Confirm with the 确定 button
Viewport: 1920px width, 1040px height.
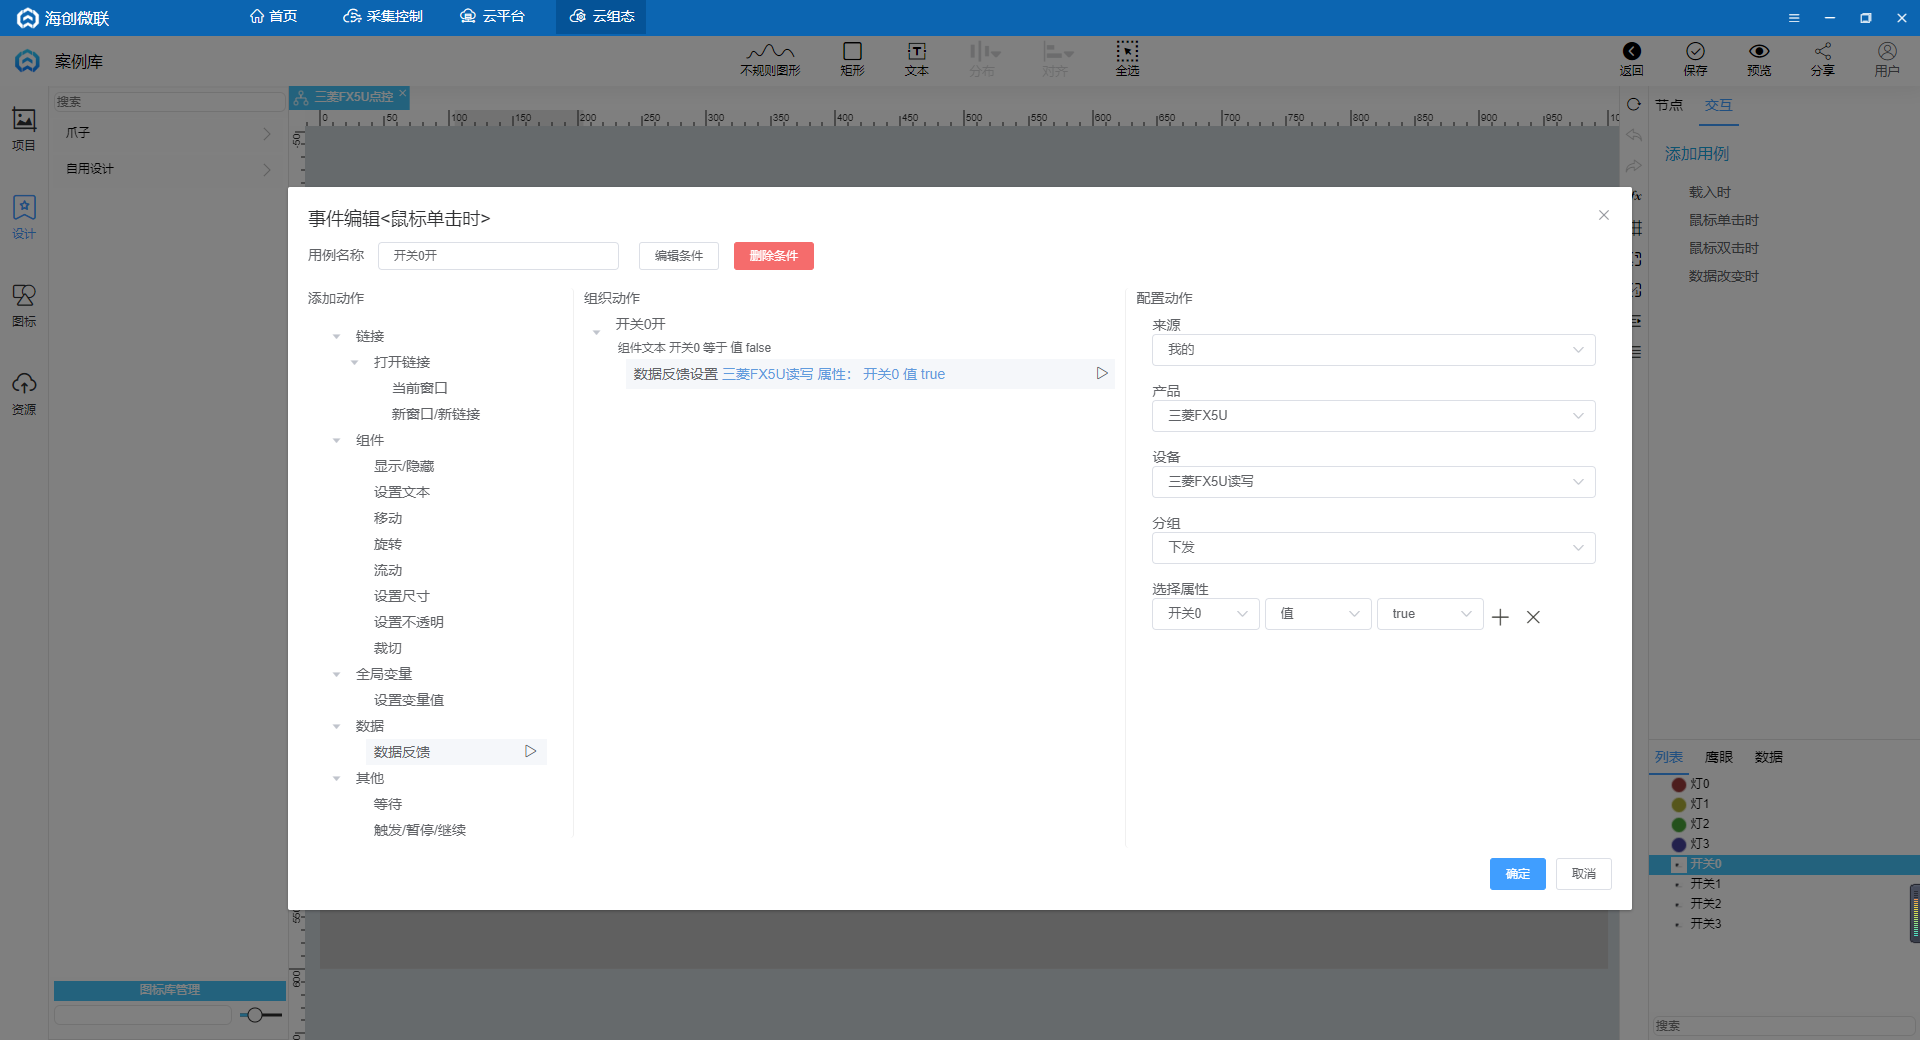(1518, 874)
